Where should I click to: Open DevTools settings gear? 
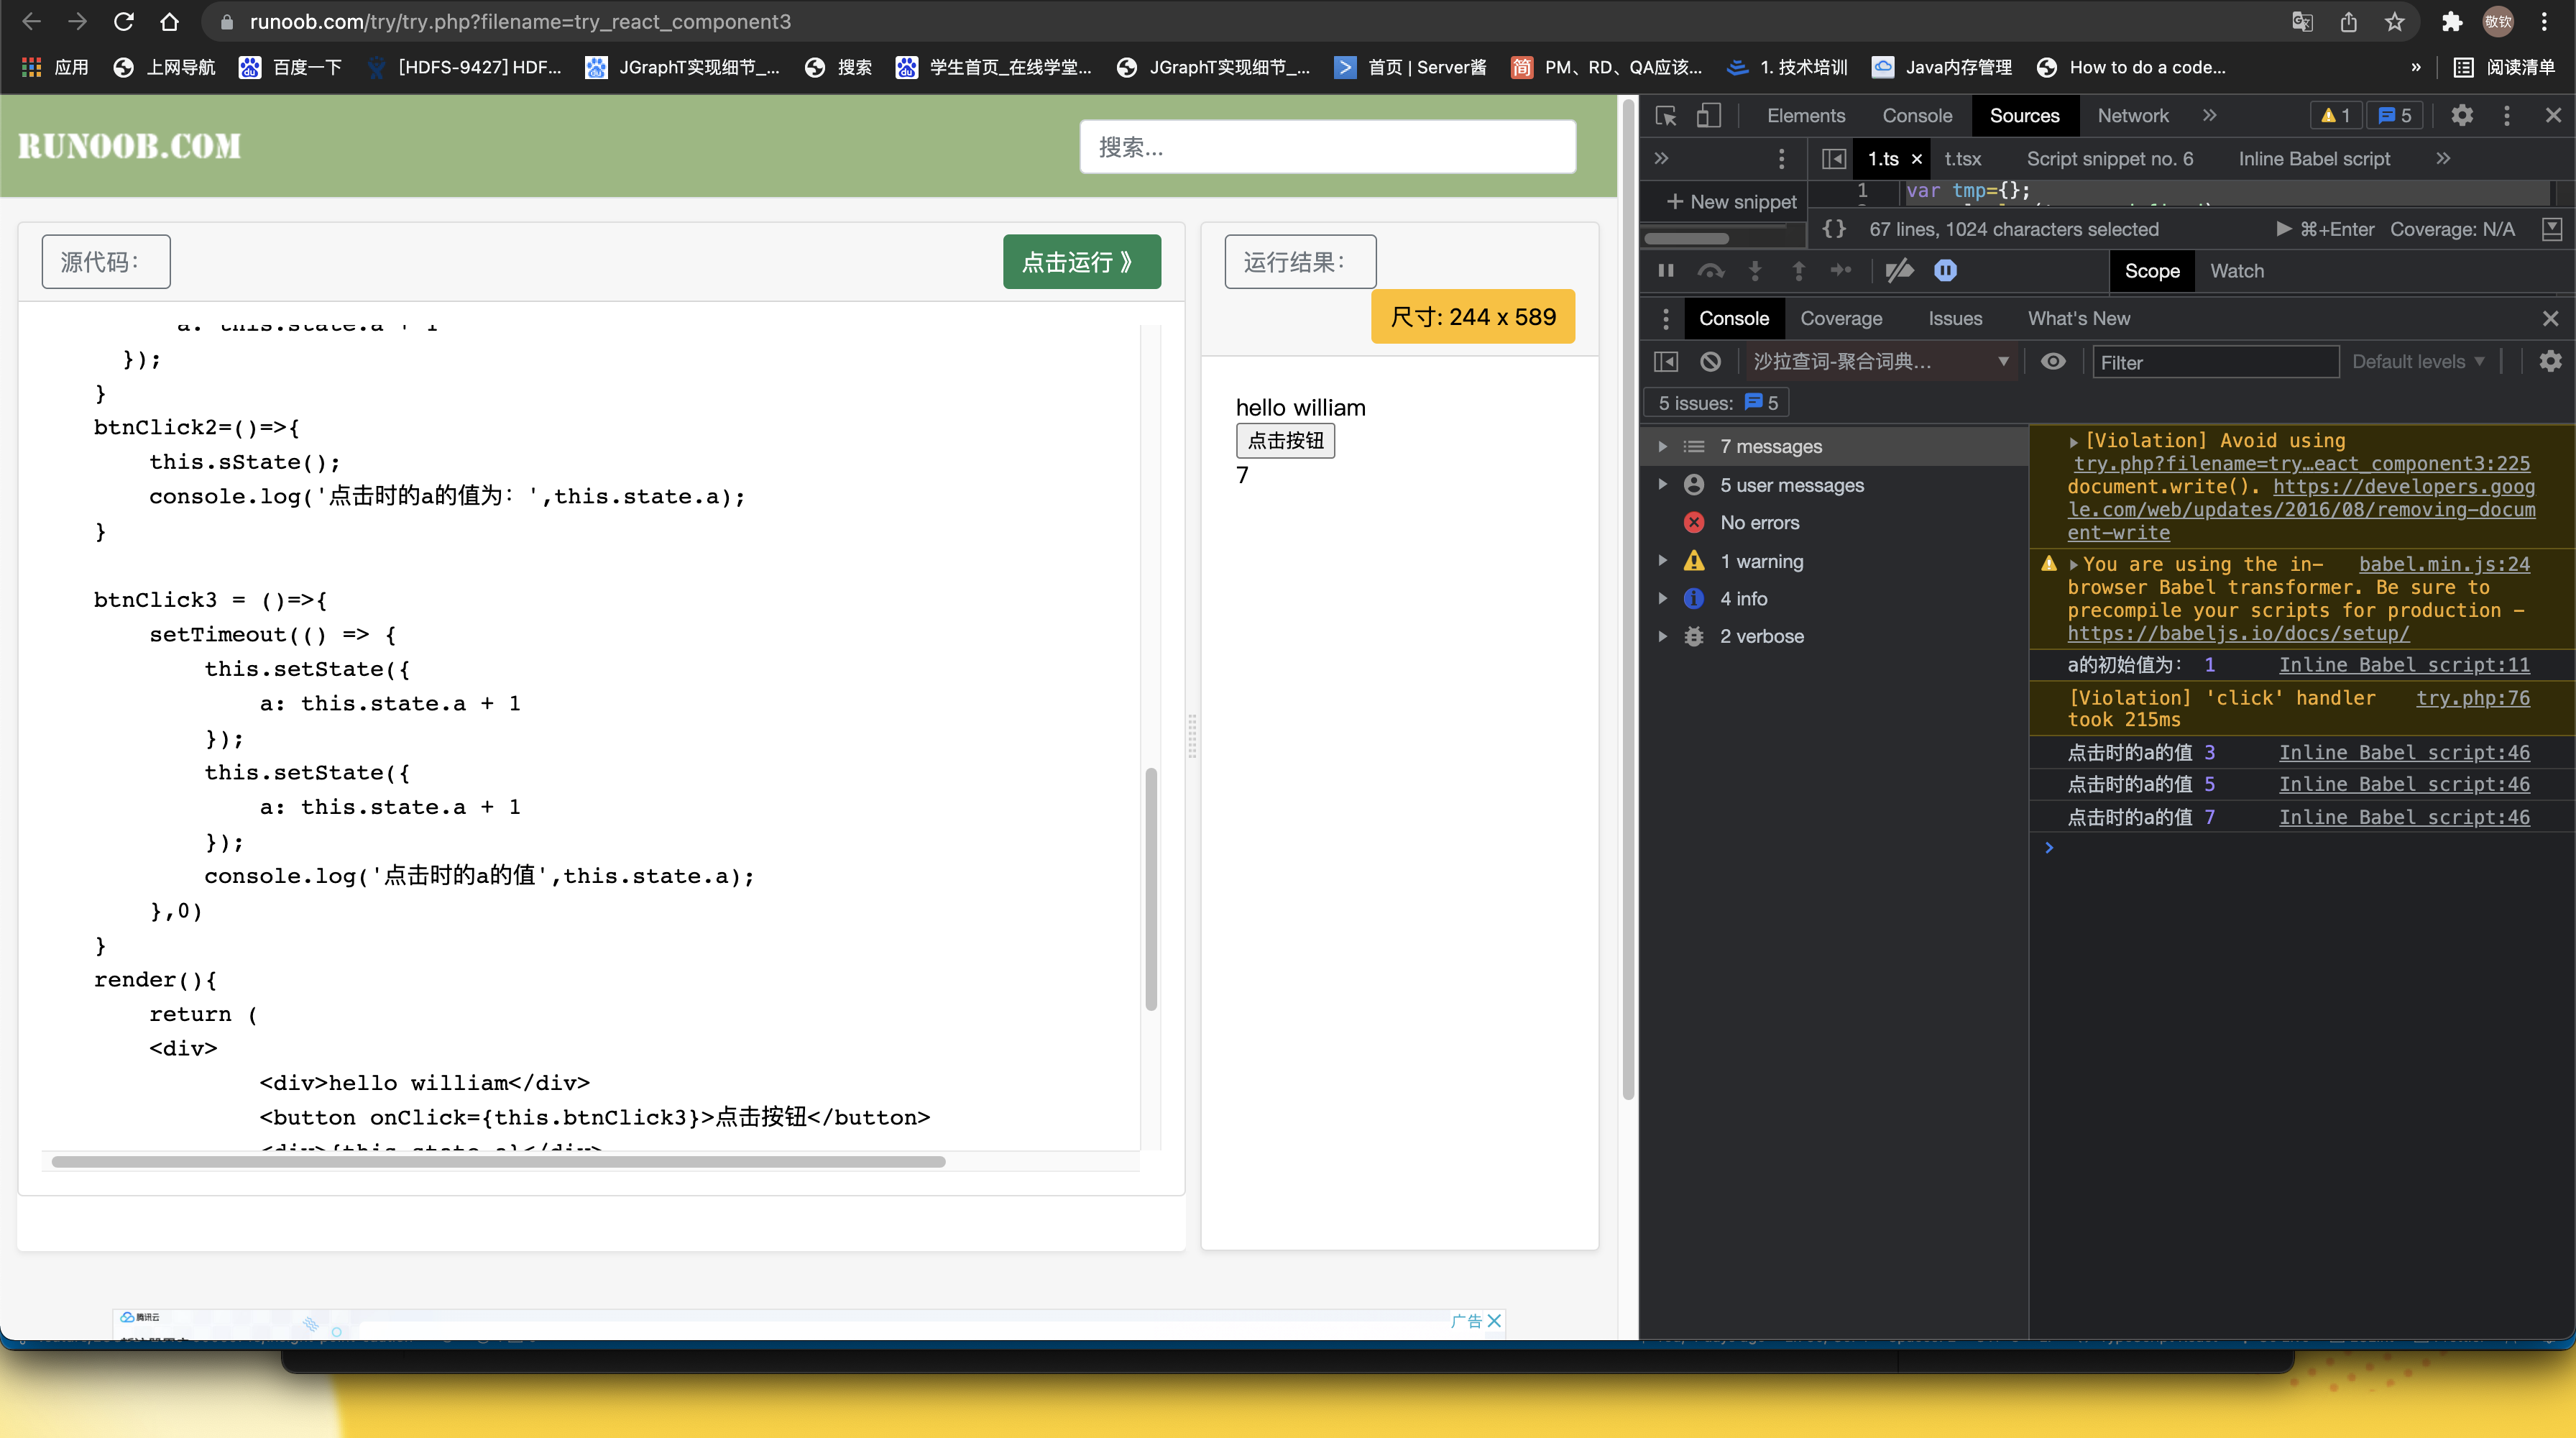point(2463,115)
